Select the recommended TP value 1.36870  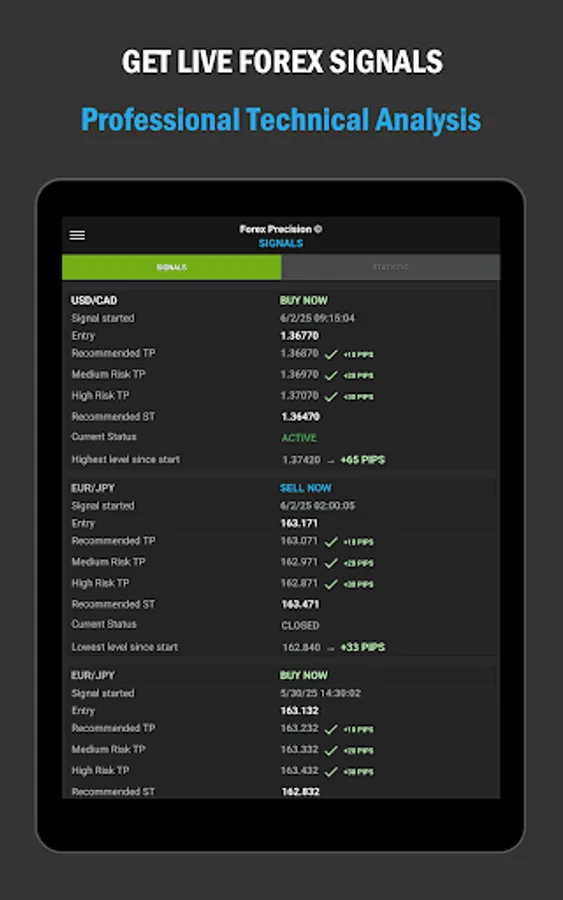[300, 354]
